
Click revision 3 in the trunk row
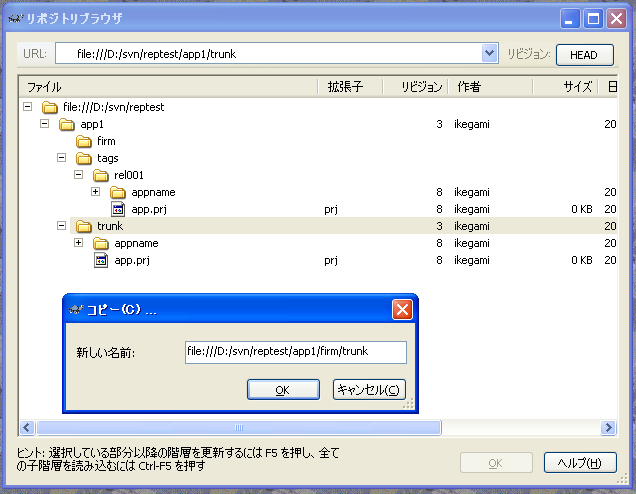point(439,226)
